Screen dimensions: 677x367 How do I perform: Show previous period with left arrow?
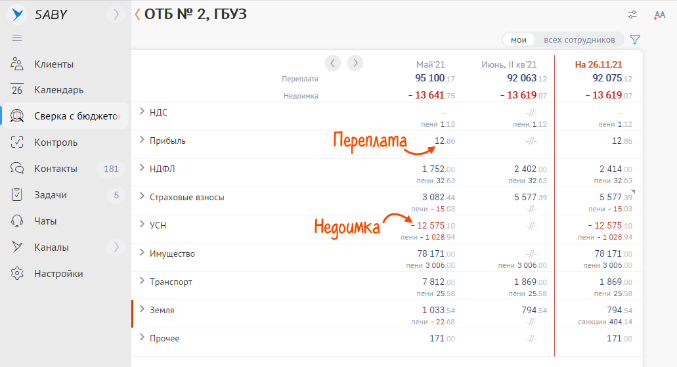coord(332,63)
